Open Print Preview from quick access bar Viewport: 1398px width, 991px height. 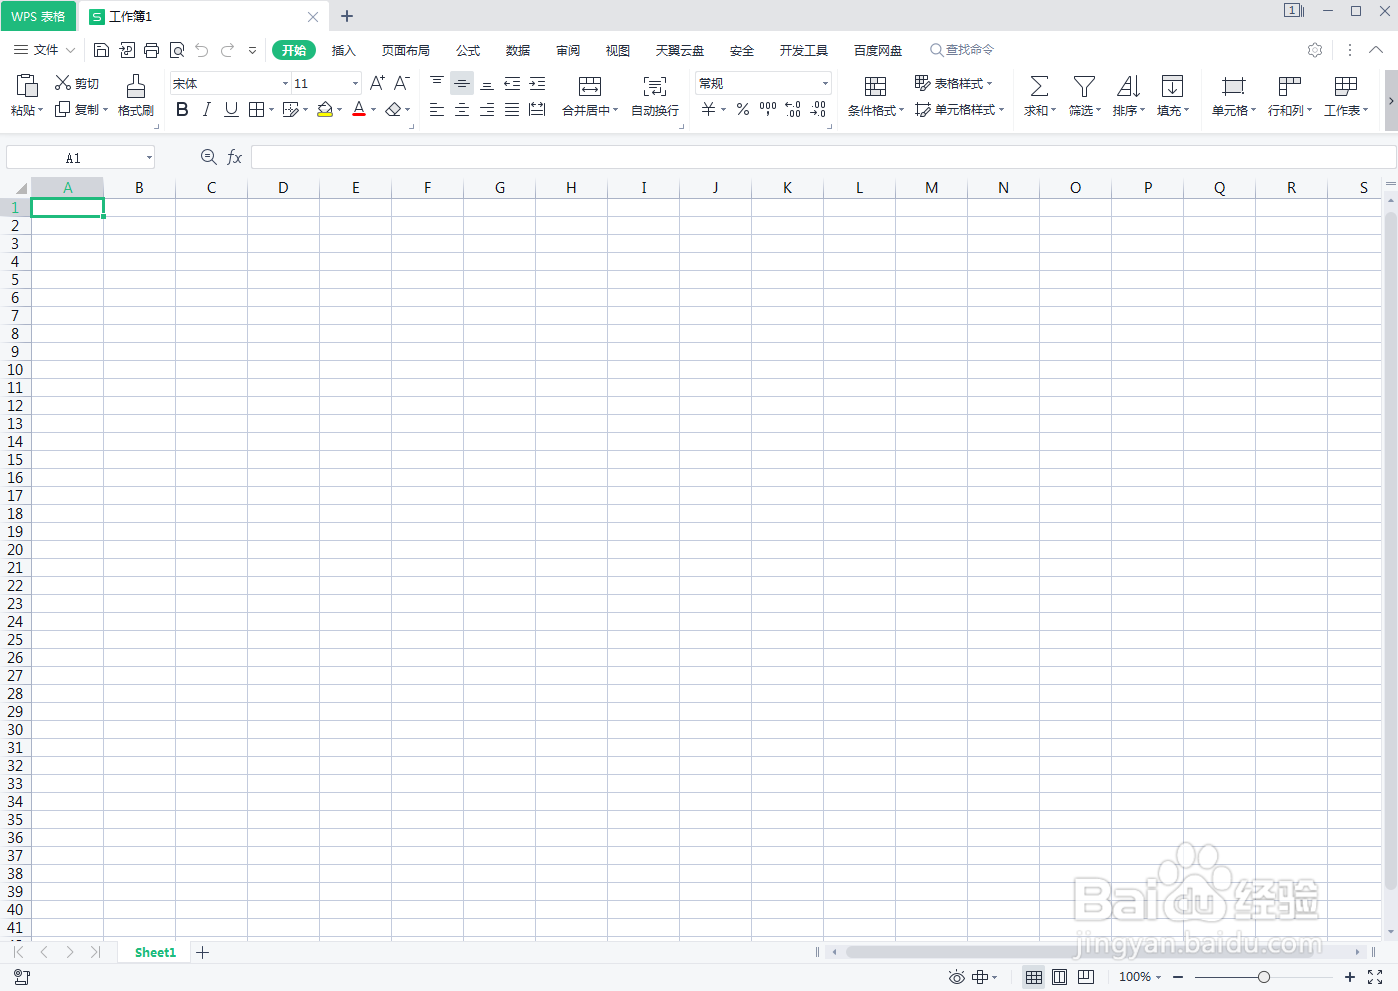(x=177, y=50)
